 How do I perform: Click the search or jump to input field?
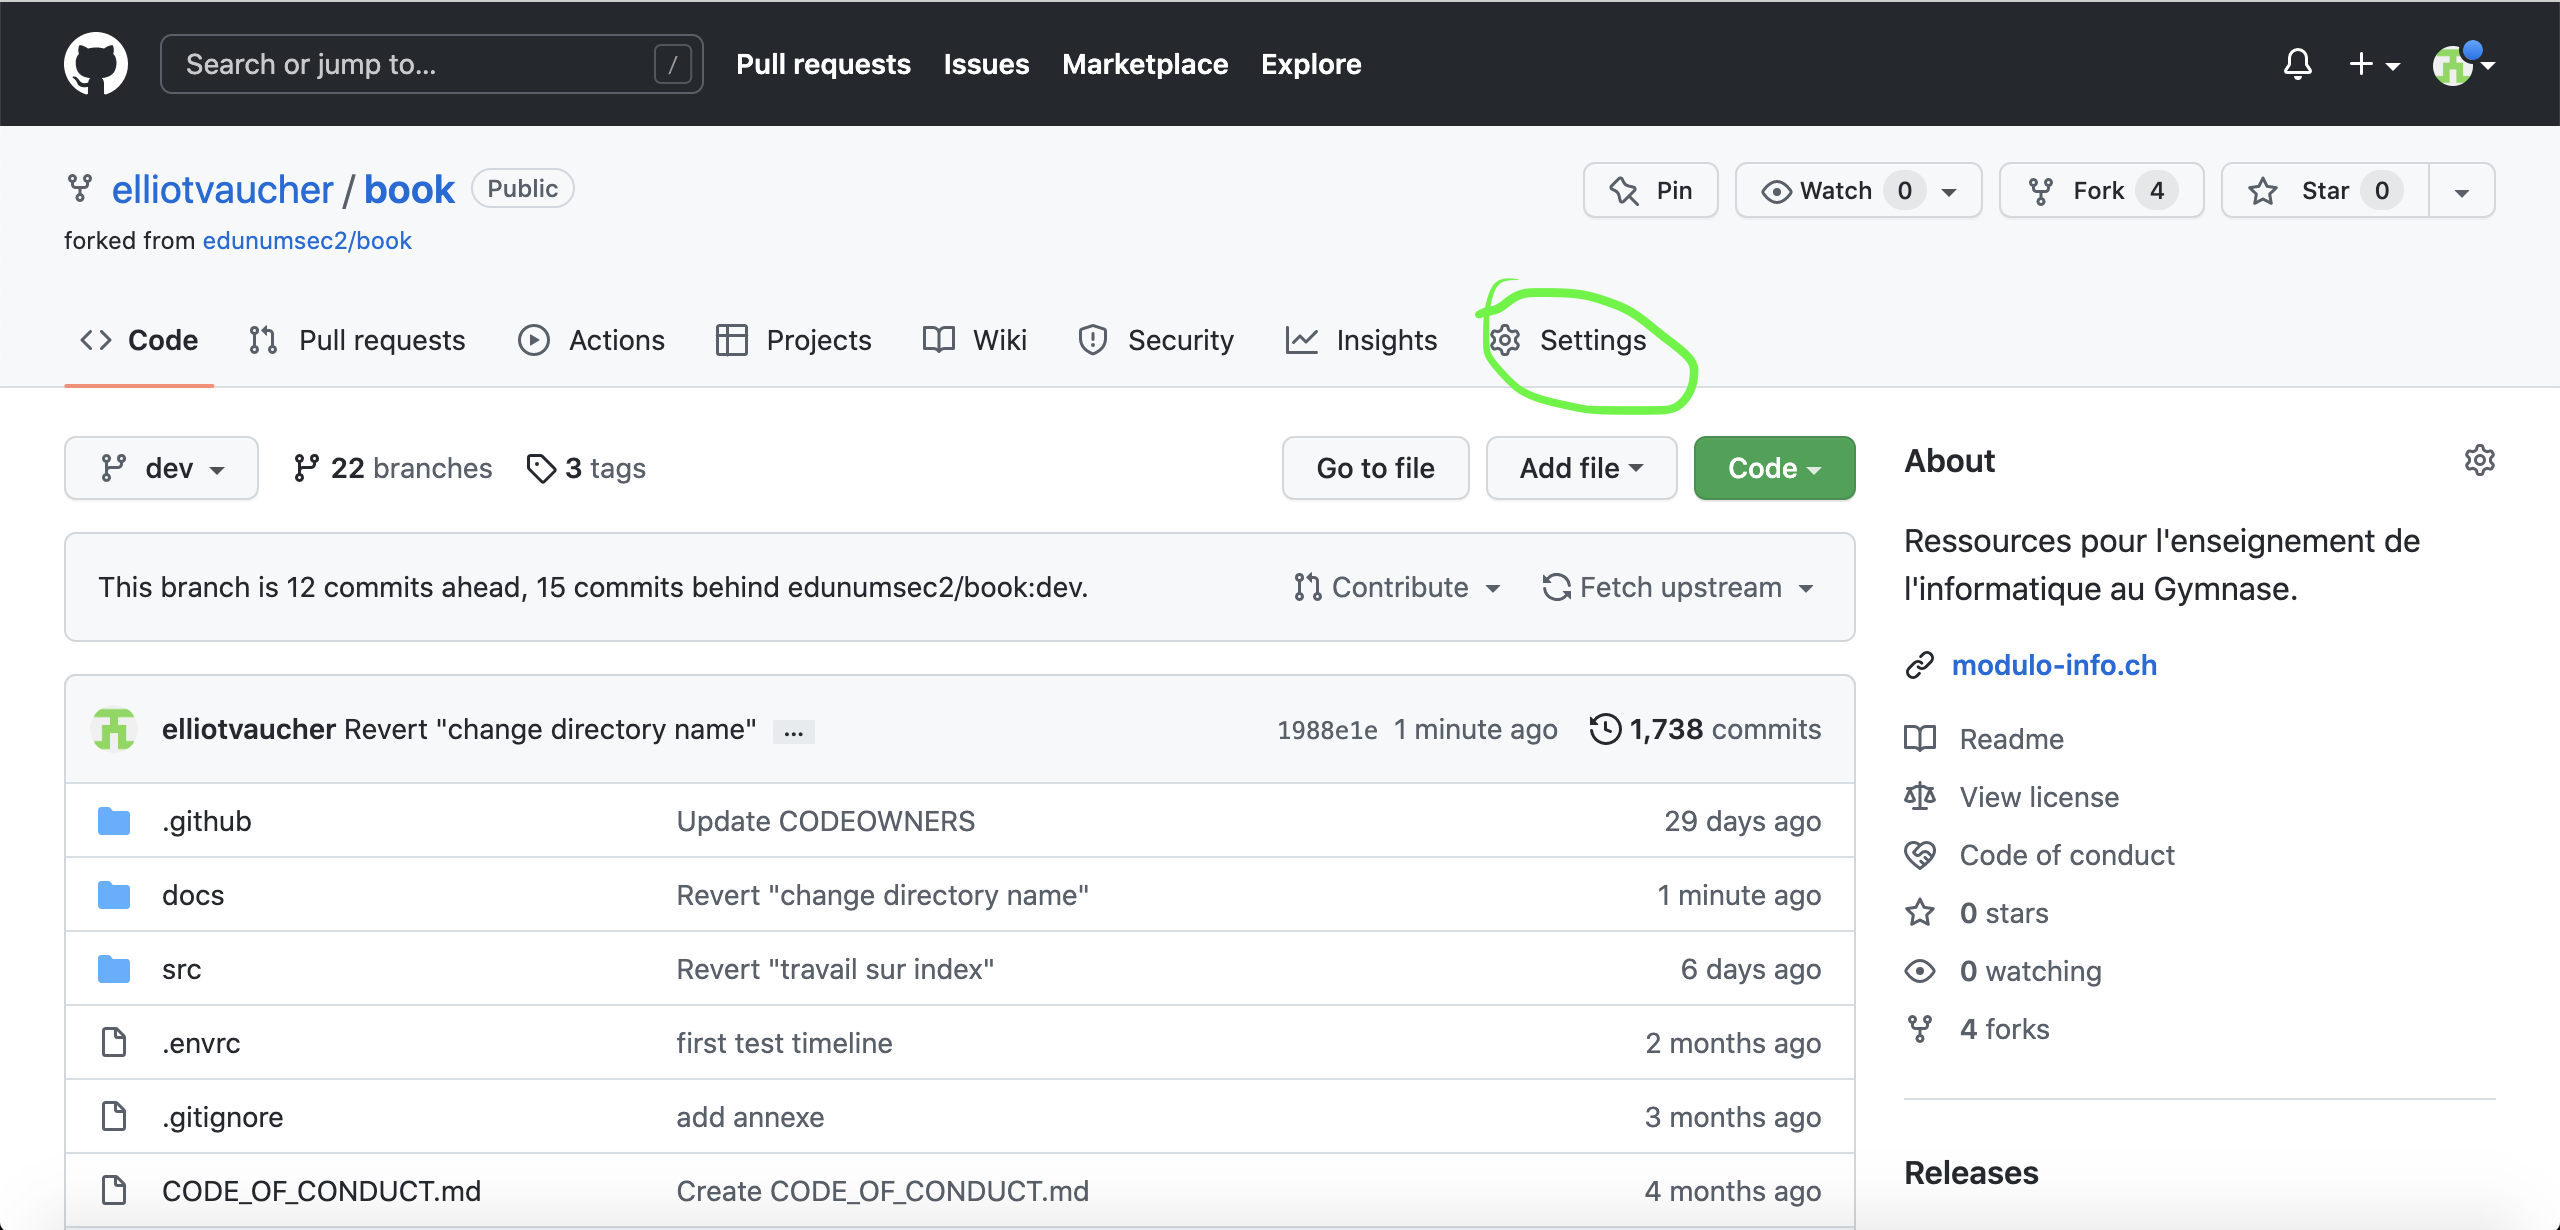click(x=431, y=64)
